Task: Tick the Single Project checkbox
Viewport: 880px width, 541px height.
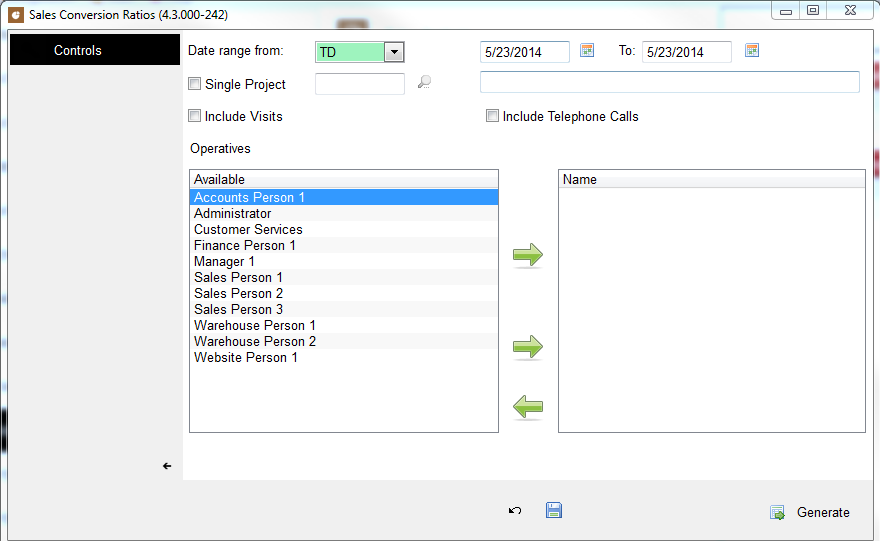Action: [x=195, y=84]
